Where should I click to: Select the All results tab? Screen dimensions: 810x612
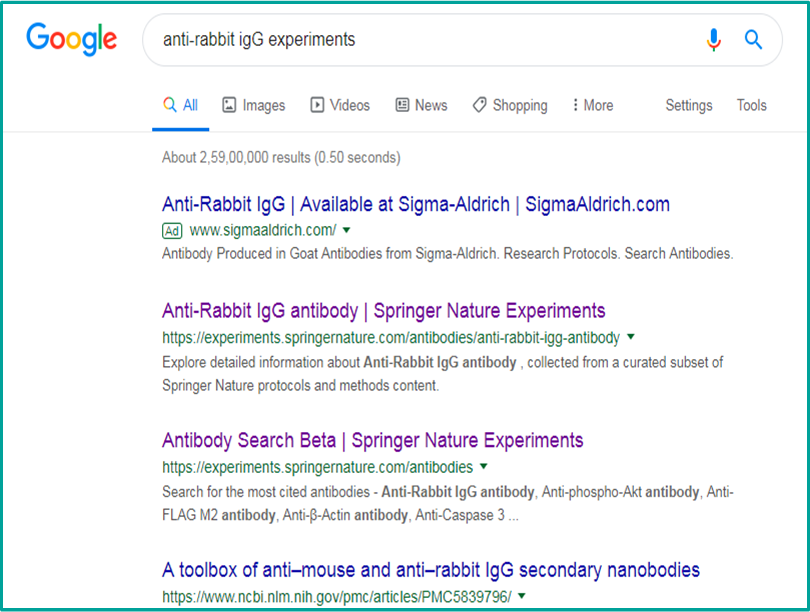181,105
